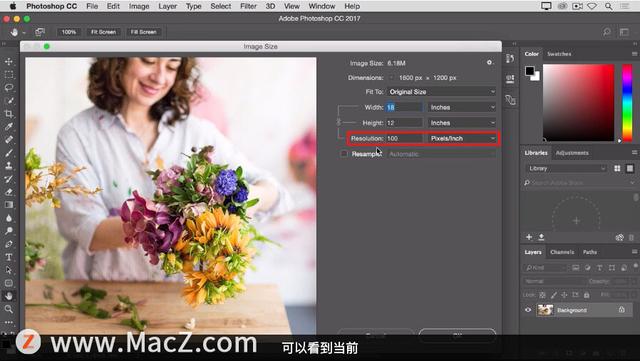Toggle the width-height constrain link icon
This screenshot has height=361, width=640.
click(x=338, y=122)
